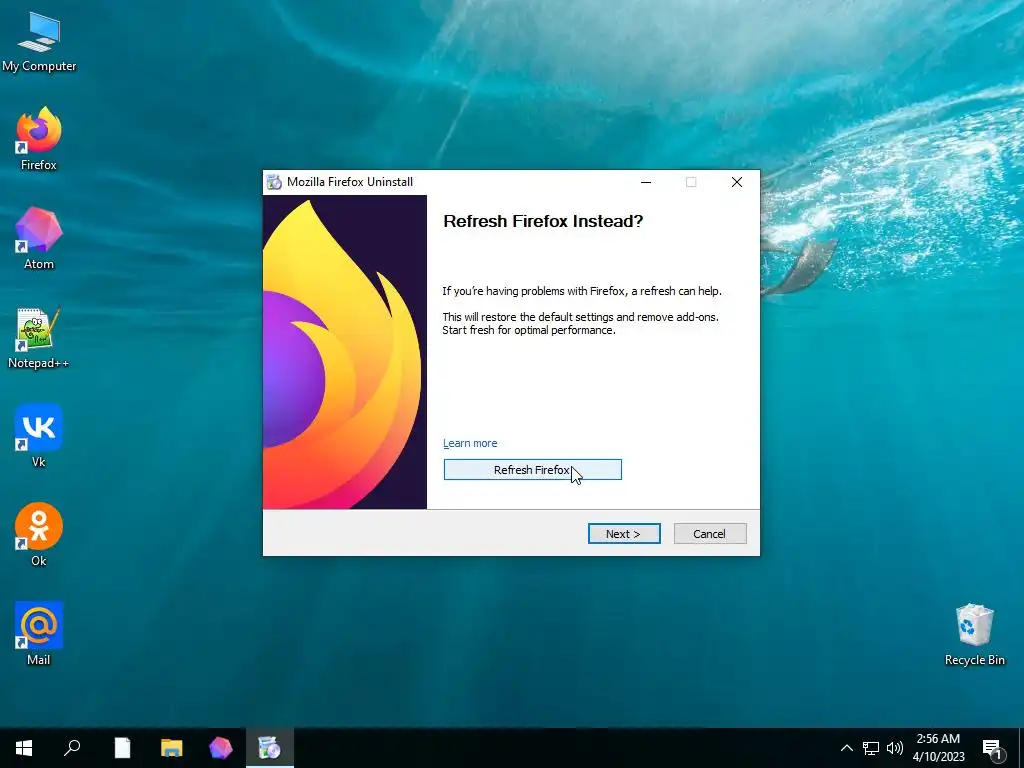1024x768 pixels.
Task: Show hidden system tray icons
Action: pos(846,748)
